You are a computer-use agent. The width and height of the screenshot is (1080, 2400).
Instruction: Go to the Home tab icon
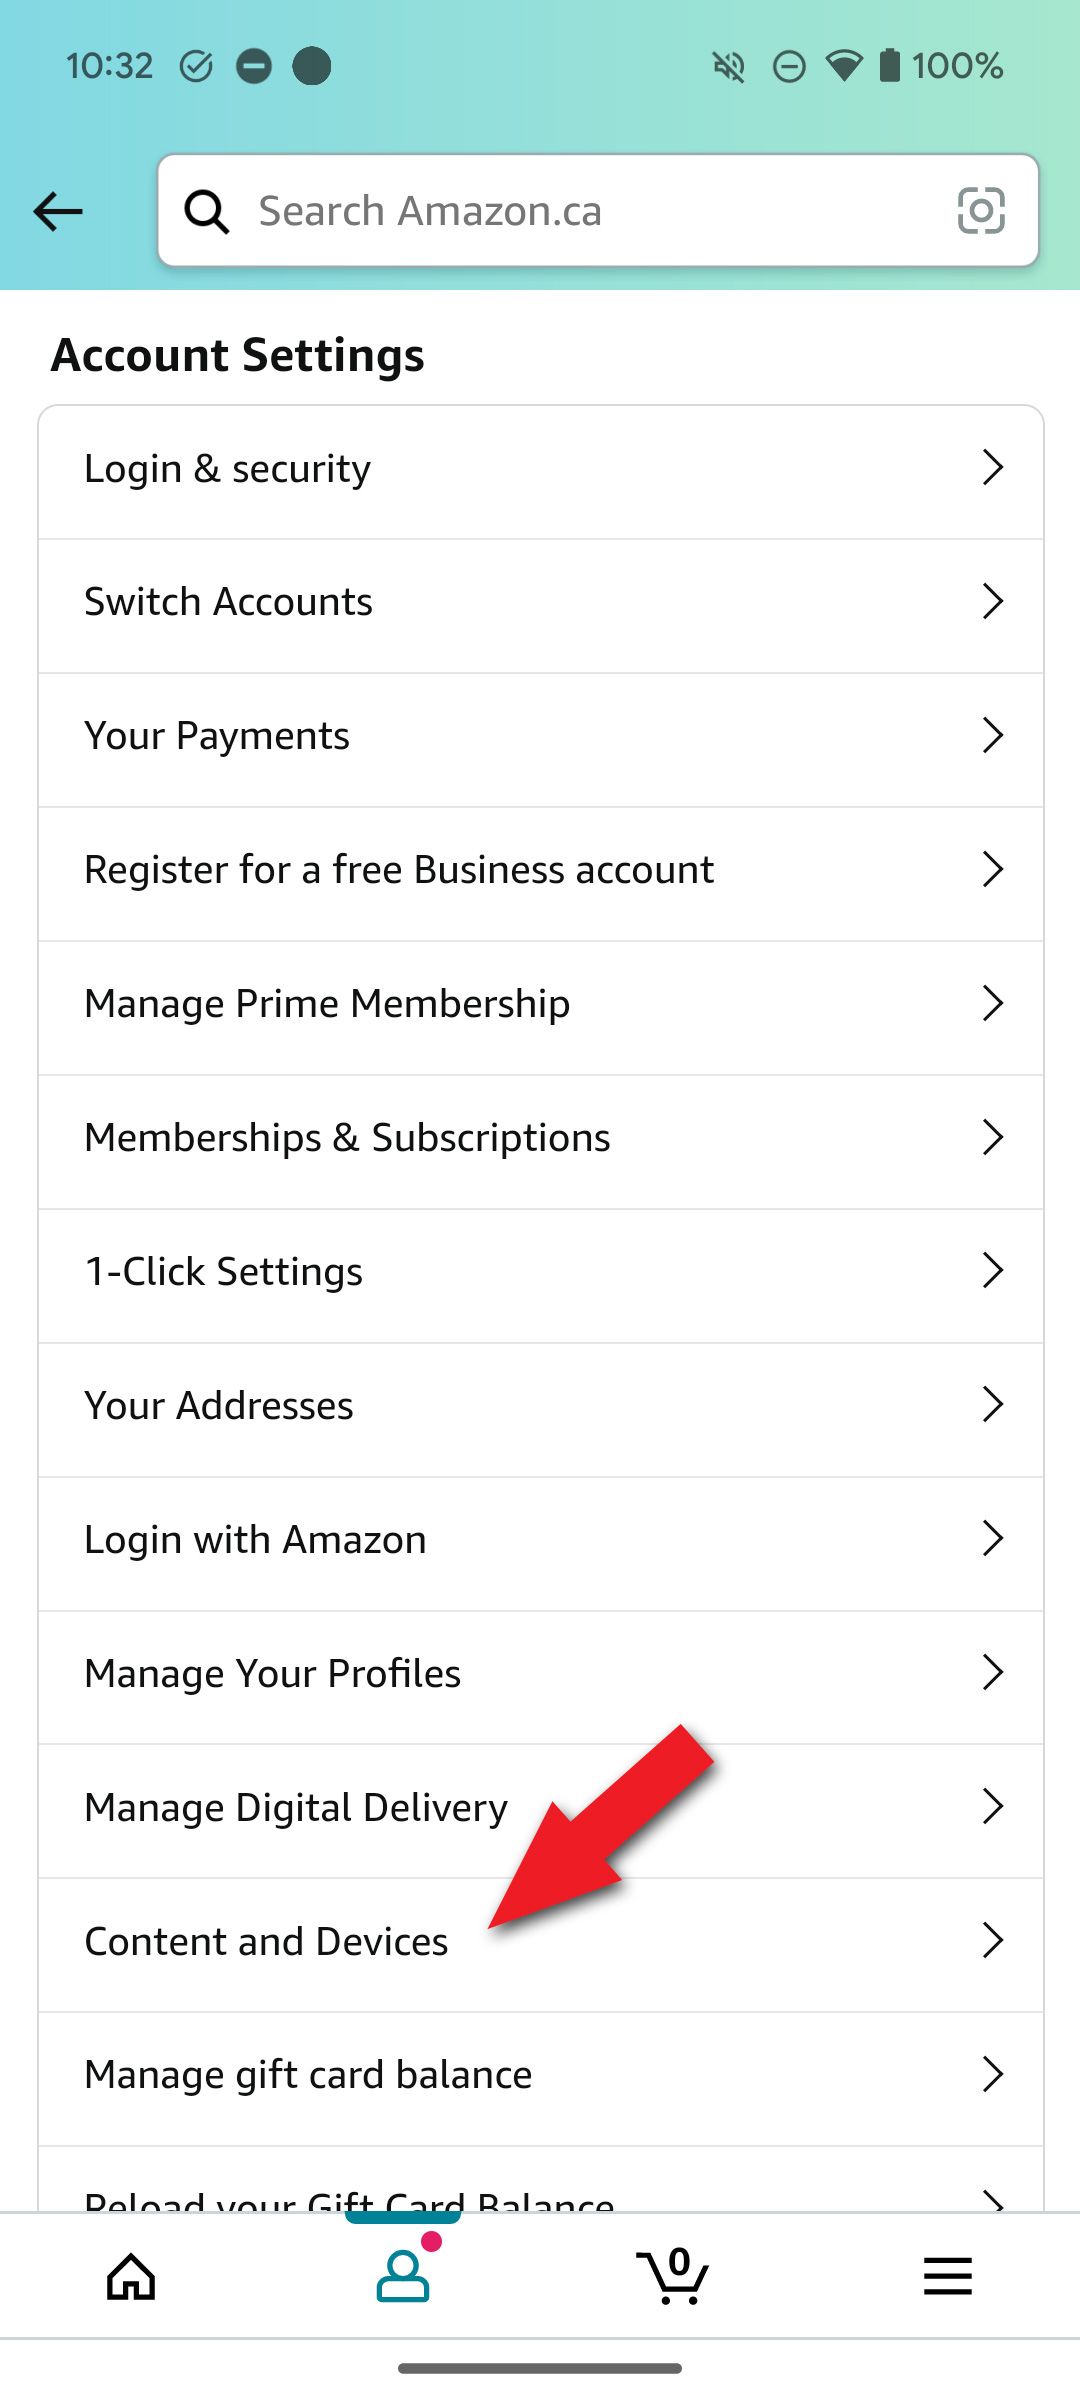pos(132,2277)
